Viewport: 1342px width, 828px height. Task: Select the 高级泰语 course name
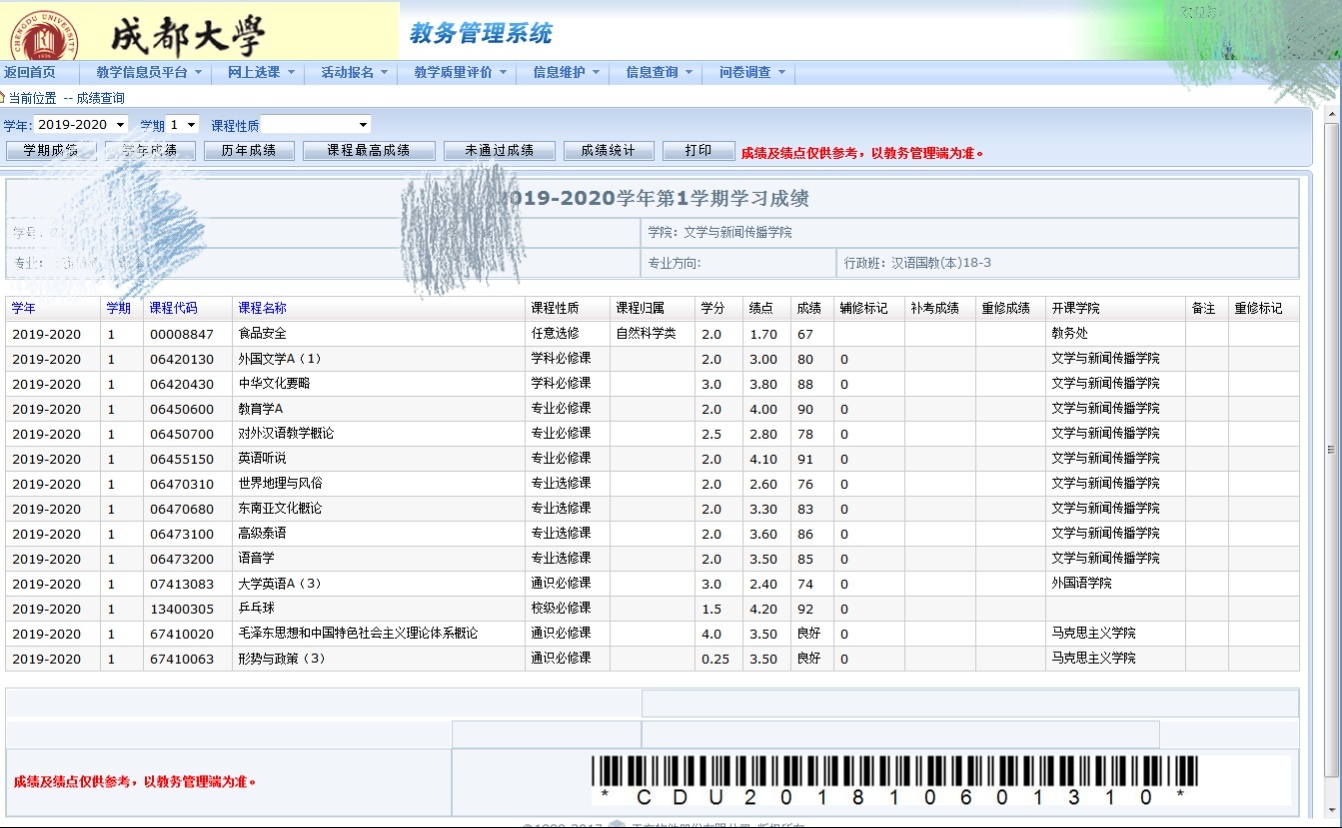point(262,534)
